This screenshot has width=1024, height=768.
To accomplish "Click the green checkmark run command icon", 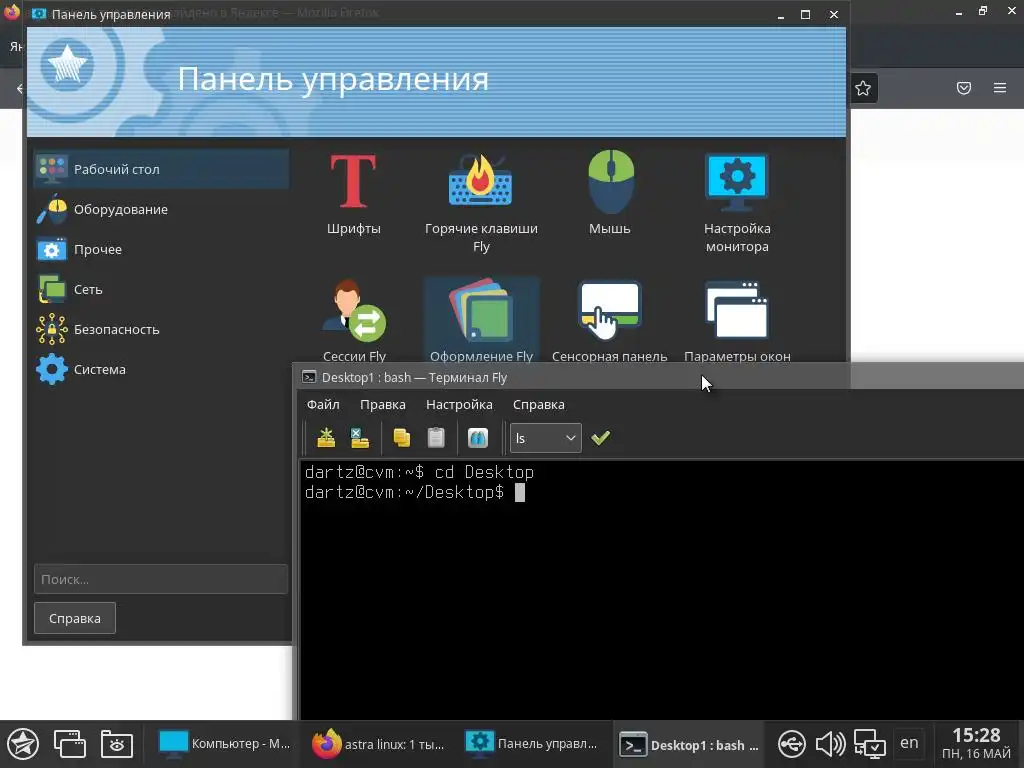I will click(x=600, y=438).
